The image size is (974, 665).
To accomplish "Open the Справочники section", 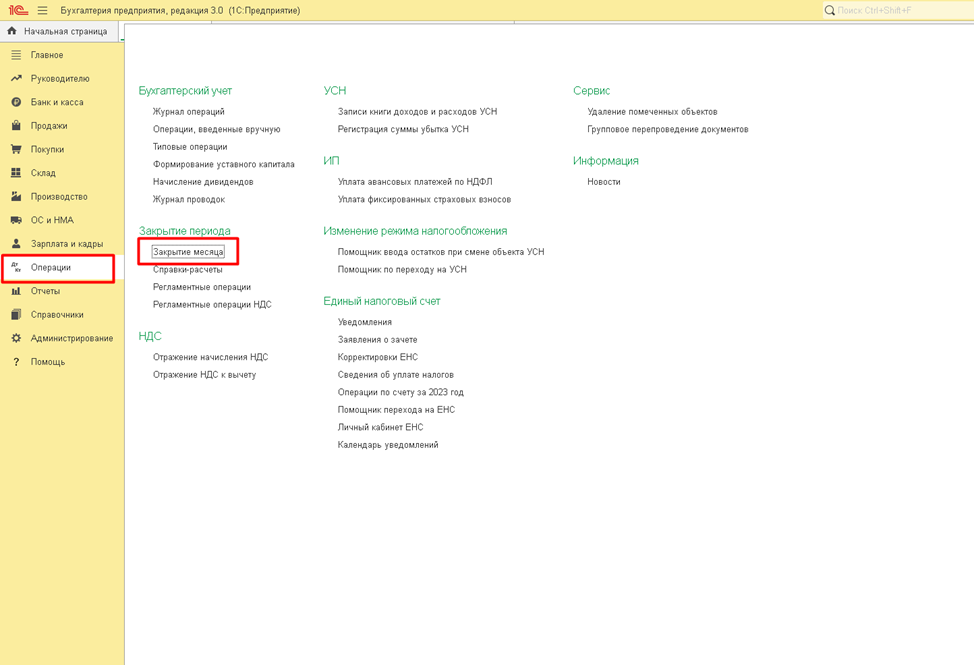I will tap(57, 315).
